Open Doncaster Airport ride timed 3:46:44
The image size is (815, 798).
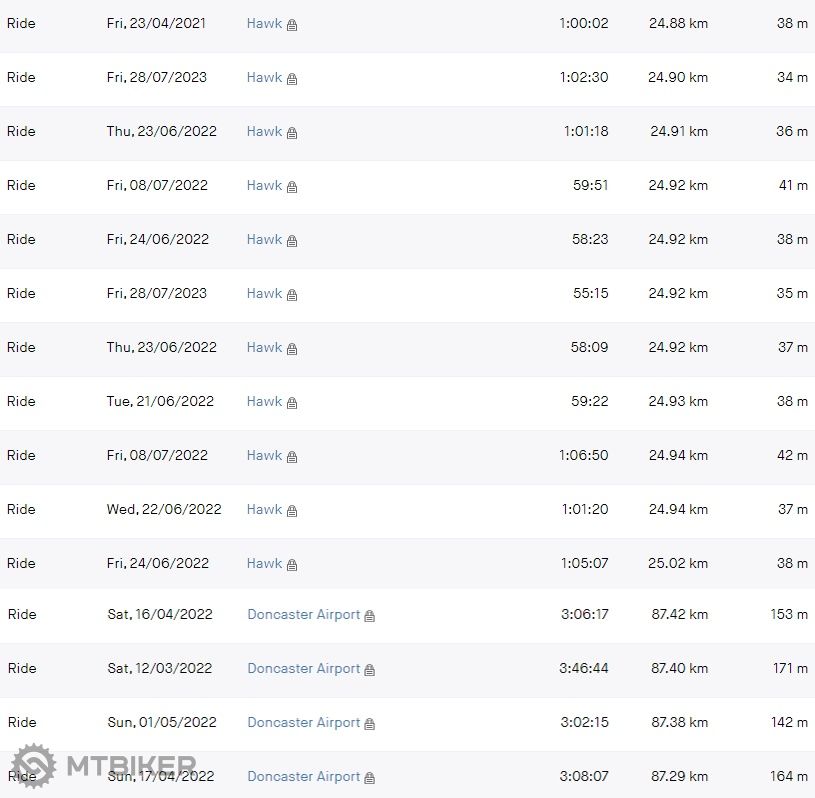tap(303, 668)
